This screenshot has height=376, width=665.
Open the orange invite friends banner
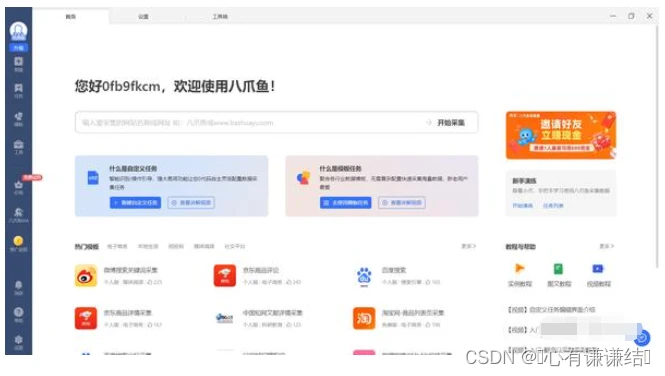tap(561, 135)
